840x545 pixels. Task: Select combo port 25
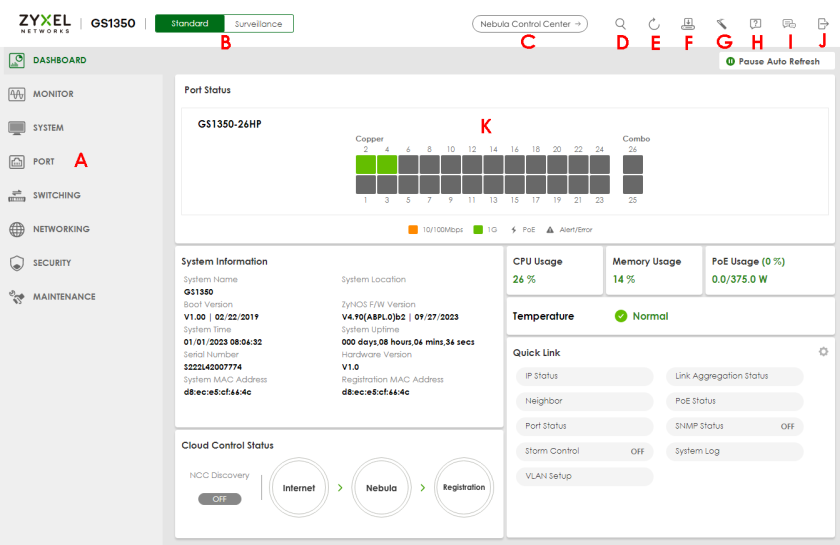coord(633,185)
